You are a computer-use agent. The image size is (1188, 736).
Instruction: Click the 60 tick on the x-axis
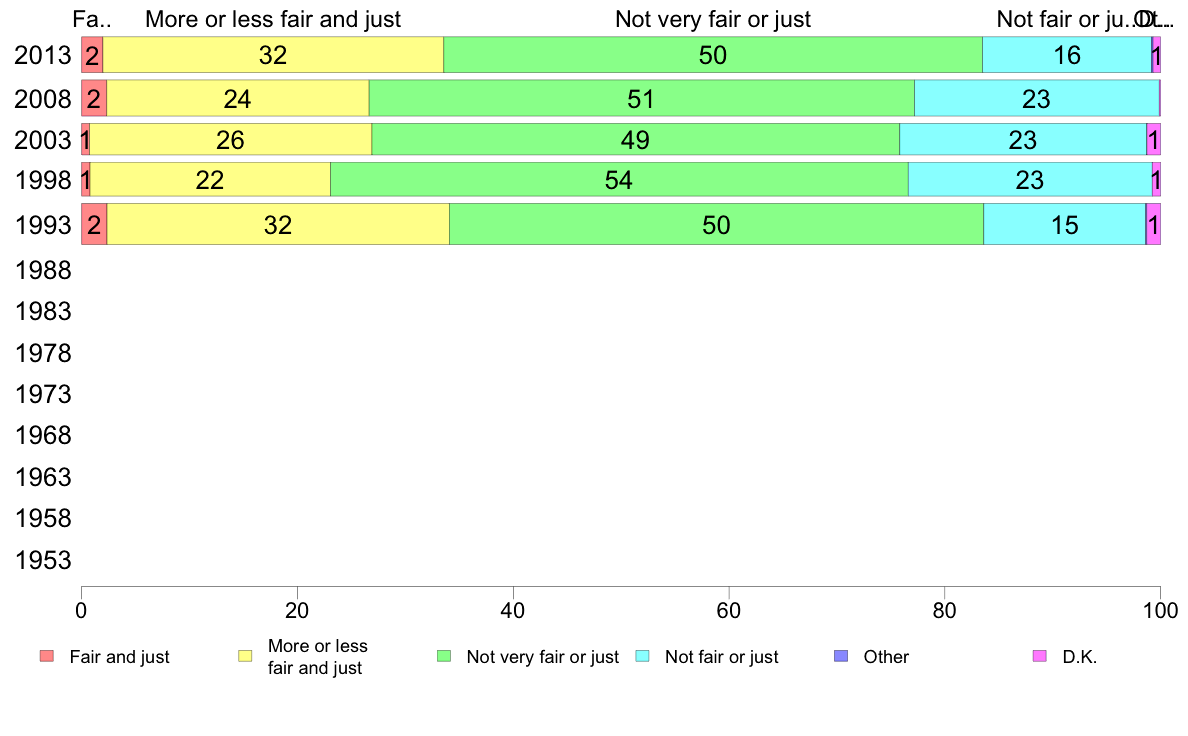(x=729, y=610)
